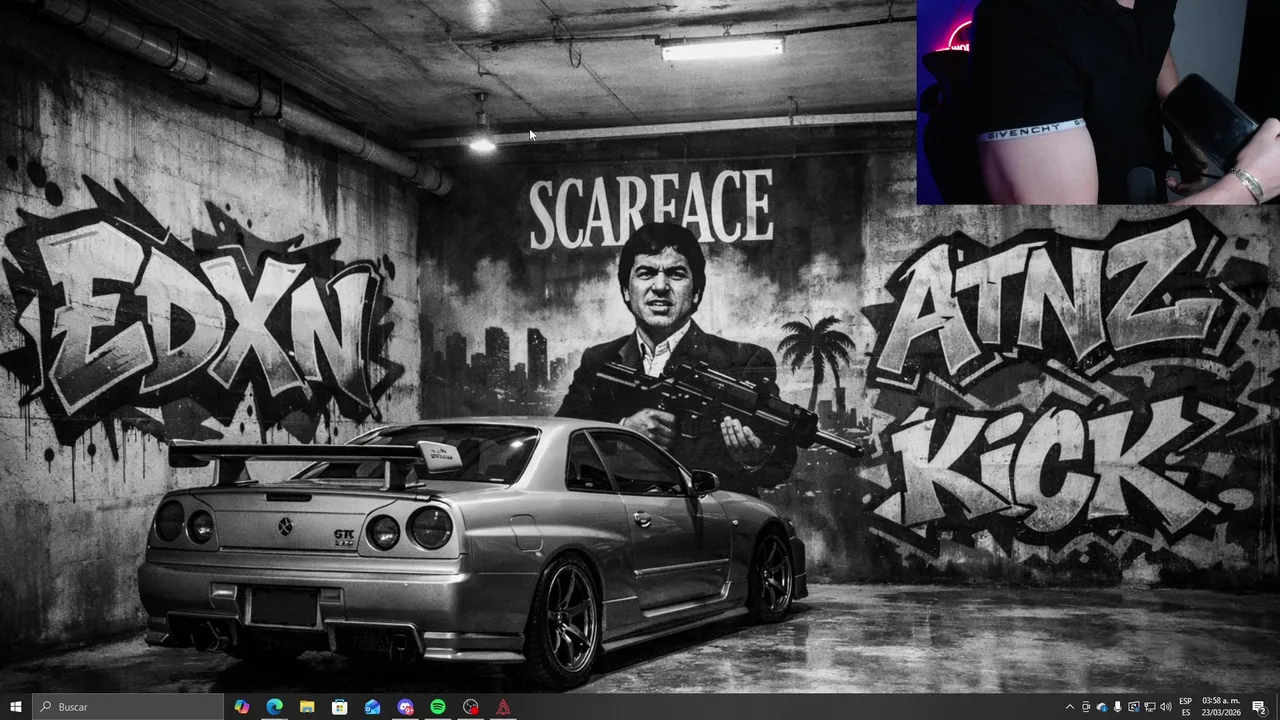Click the Meet Now camera tray icon
The width and height of the screenshot is (1280, 720).
[1086, 707]
